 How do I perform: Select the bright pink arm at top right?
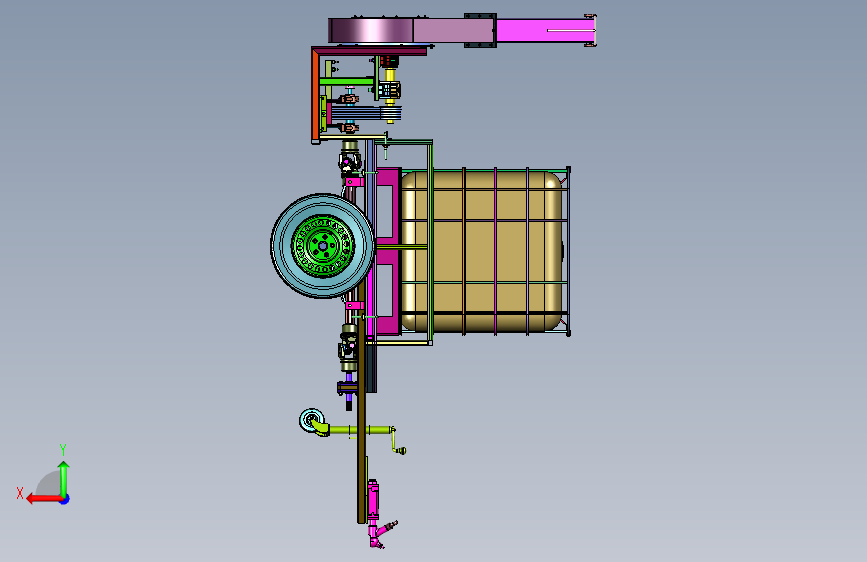pyautogui.click(x=545, y=30)
